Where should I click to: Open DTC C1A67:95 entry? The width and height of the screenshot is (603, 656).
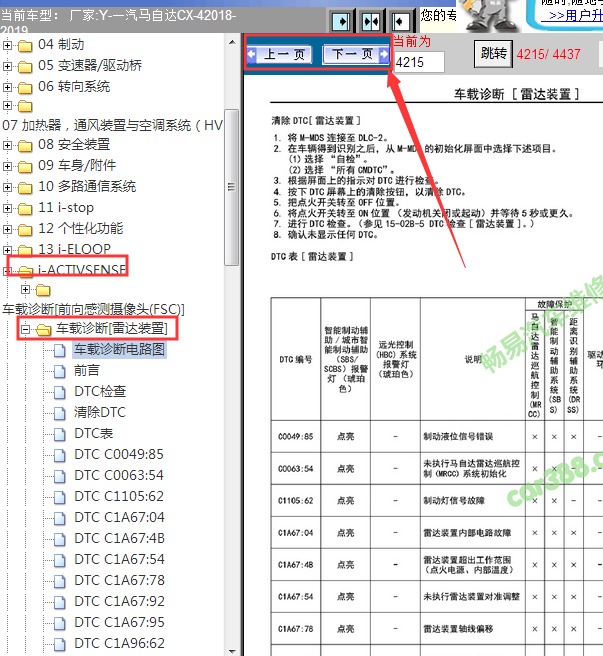119,622
